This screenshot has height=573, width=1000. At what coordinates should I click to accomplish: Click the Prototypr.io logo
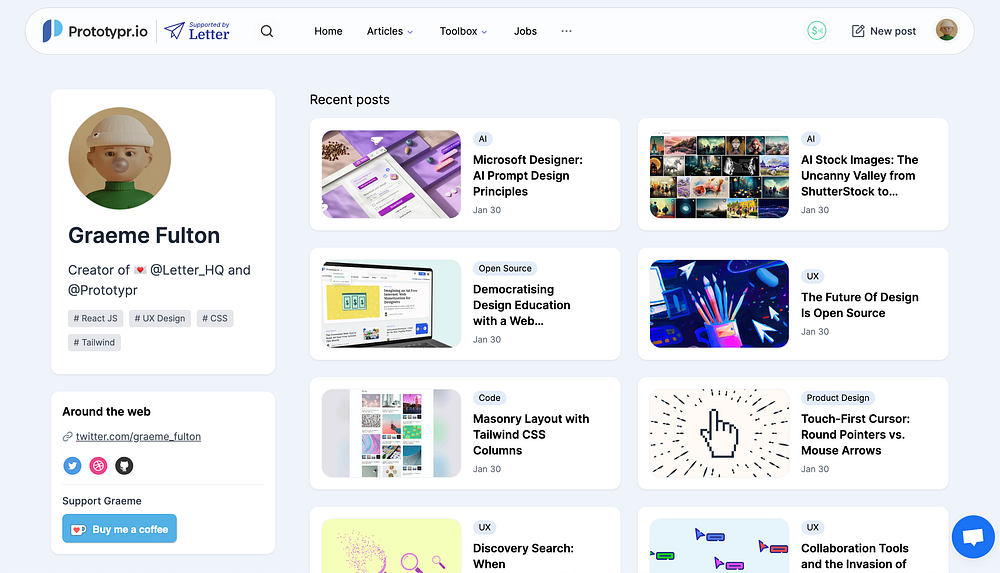pos(95,31)
